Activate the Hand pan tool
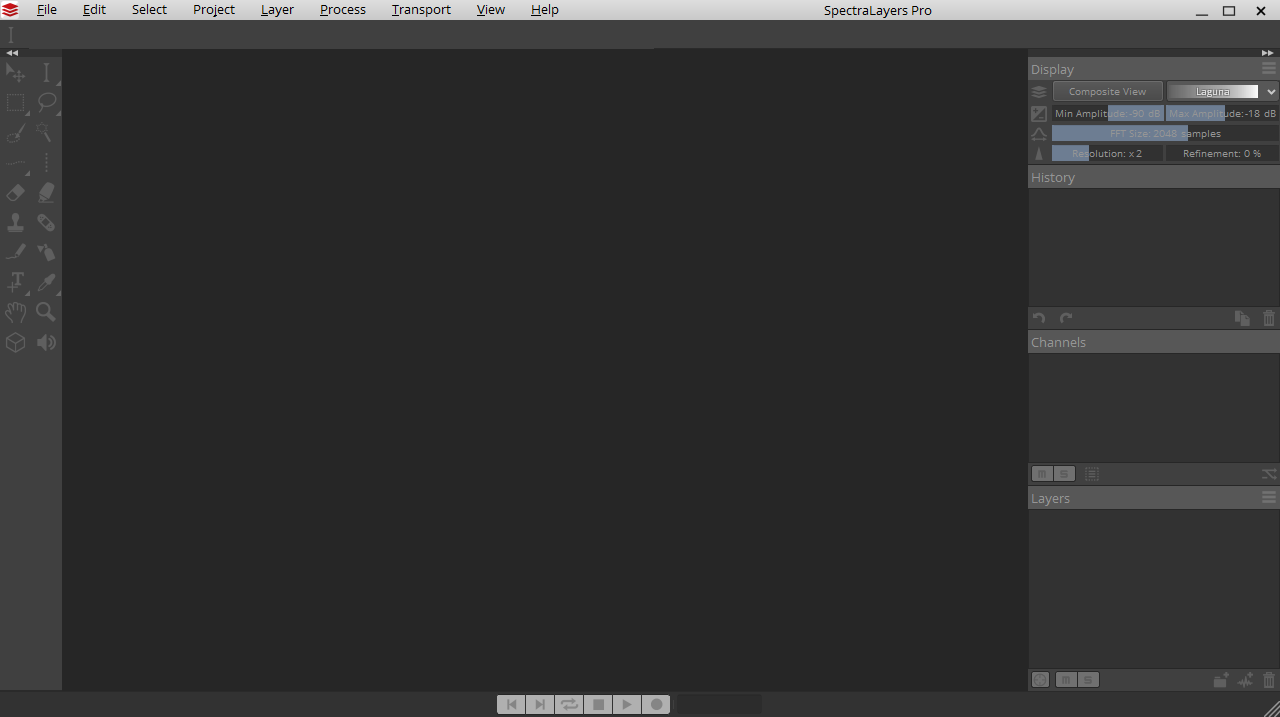The image size is (1280, 717). coord(16,312)
